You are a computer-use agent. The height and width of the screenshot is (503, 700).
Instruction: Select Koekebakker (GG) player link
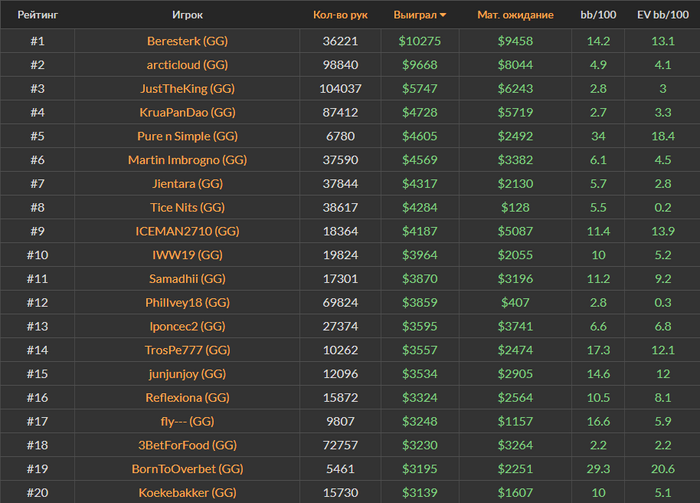189,492
